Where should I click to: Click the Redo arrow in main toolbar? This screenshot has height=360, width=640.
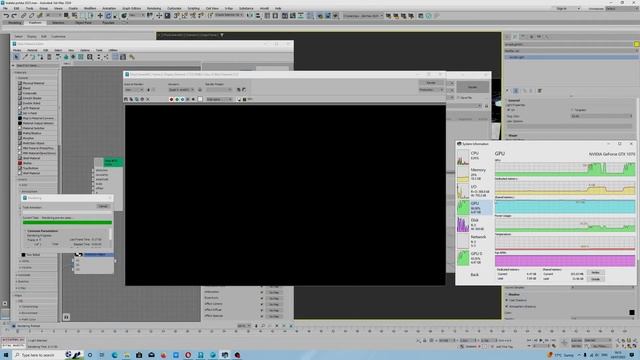coord(14,16)
